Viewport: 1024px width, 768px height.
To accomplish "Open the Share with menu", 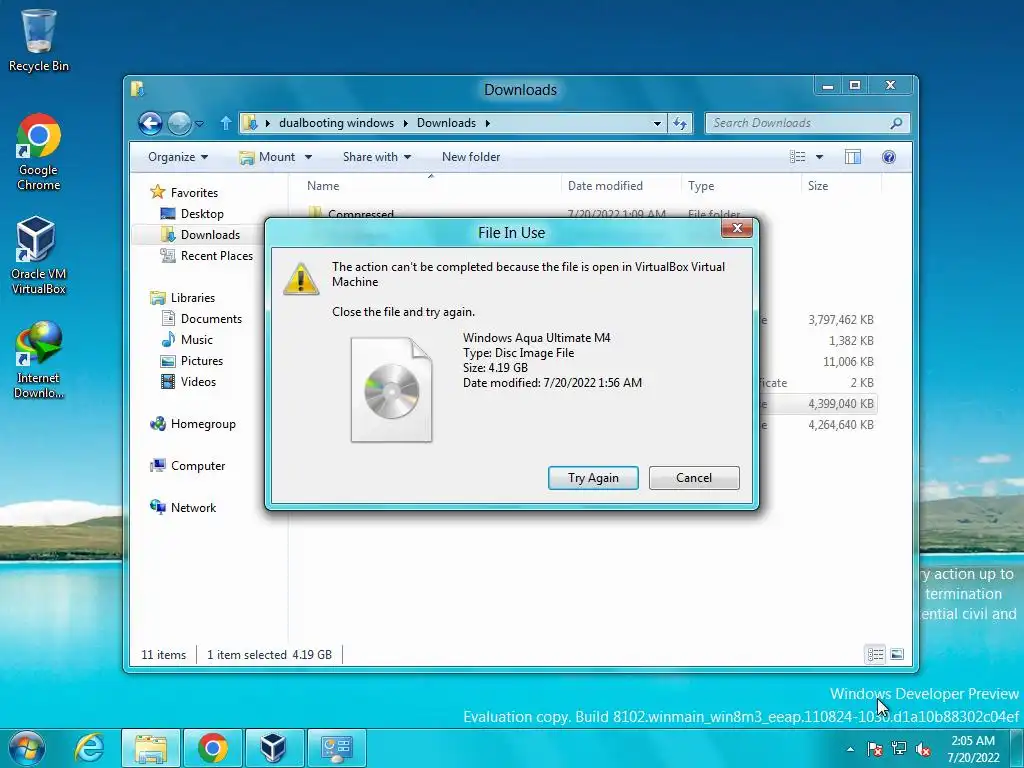I will (377, 157).
